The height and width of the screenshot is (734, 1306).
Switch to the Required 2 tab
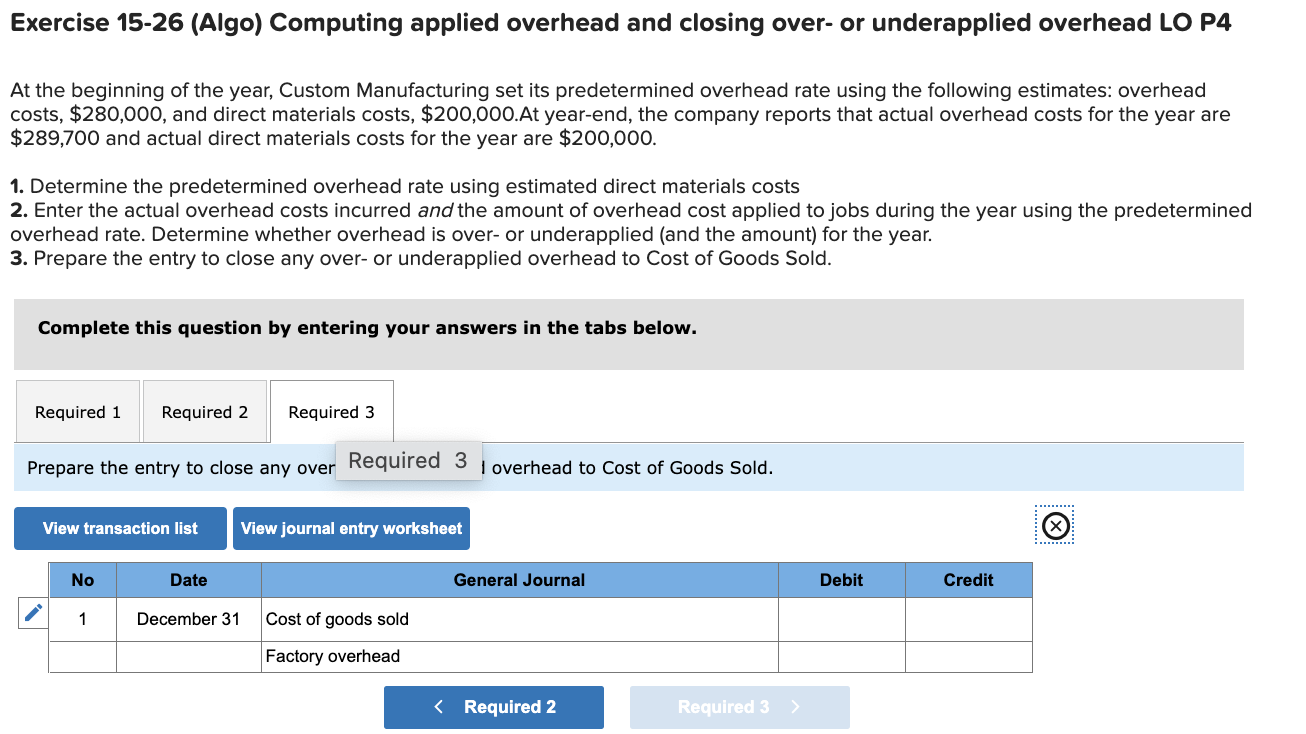click(x=205, y=411)
